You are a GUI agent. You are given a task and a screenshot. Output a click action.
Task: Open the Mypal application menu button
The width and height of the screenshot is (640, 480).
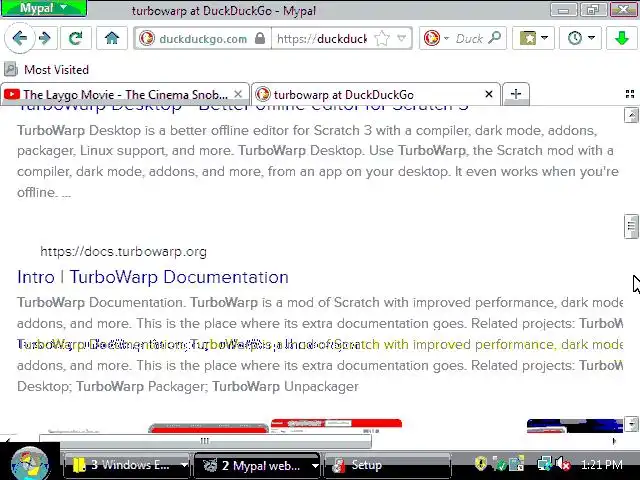tap(44, 8)
